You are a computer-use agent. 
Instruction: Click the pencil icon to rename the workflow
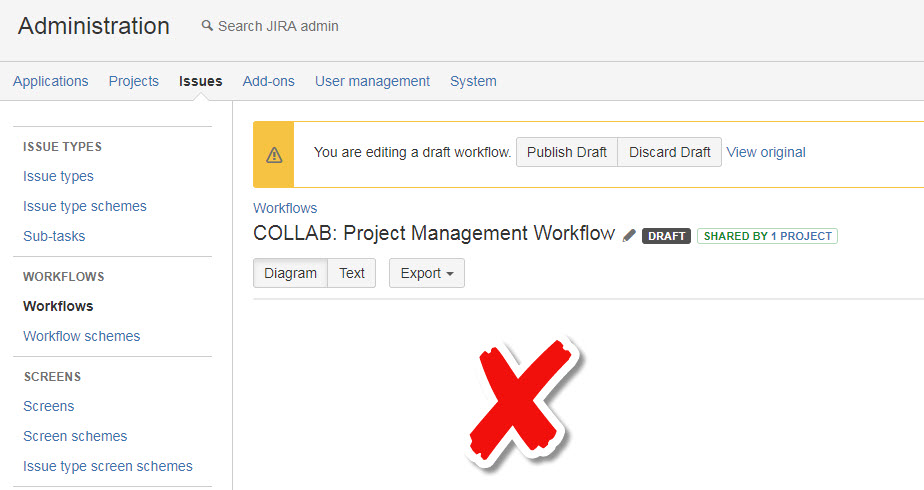pyautogui.click(x=629, y=236)
